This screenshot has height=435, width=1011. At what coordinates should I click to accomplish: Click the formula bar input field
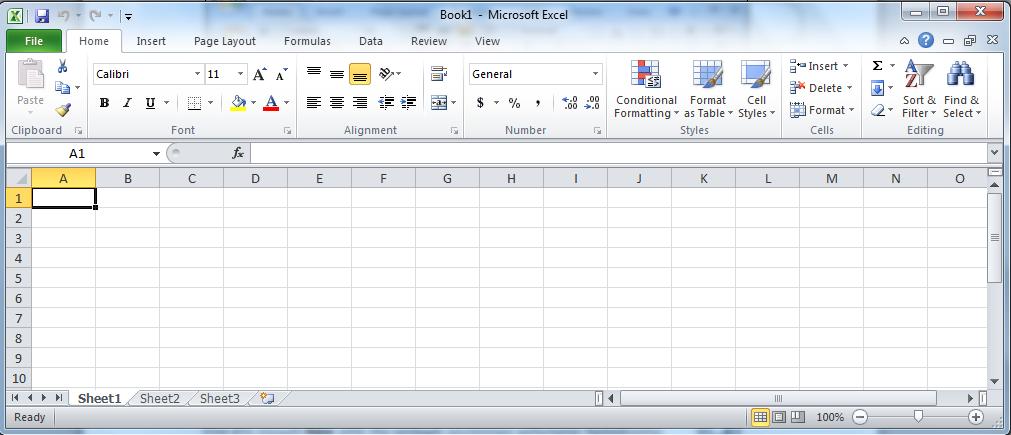(618, 153)
